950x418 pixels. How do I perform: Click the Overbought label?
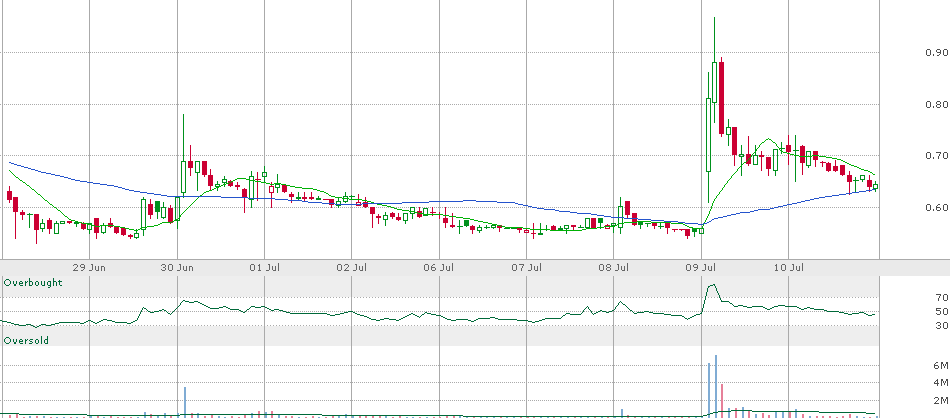click(33, 282)
